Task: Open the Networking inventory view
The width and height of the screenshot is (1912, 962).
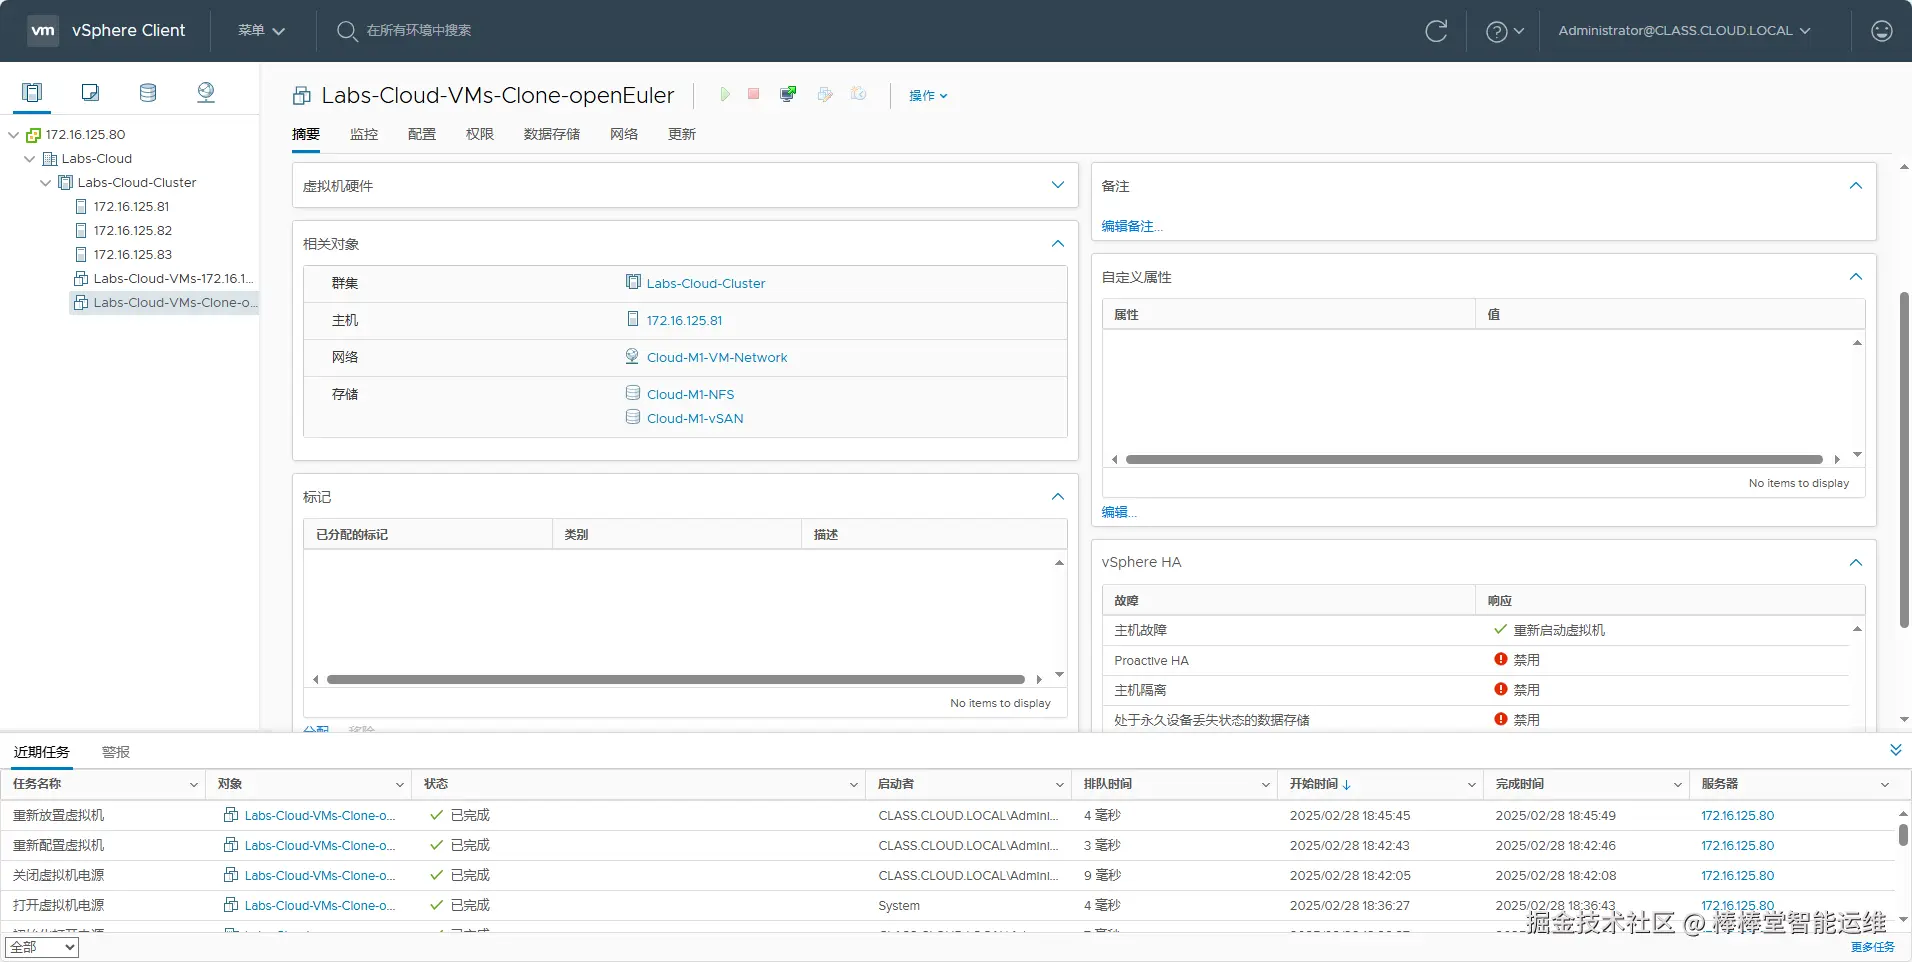Action: click(x=206, y=93)
